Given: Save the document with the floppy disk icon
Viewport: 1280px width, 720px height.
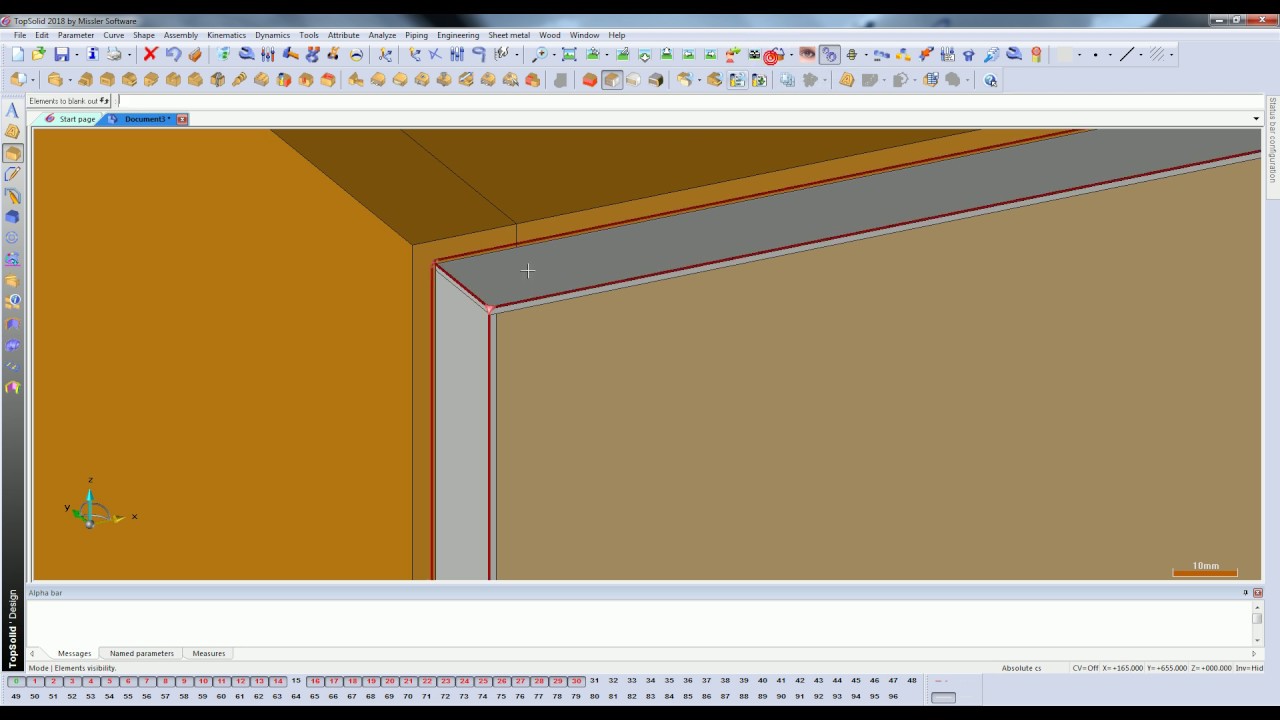Looking at the screenshot, I should pyautogui.click(x=62, y=55).
